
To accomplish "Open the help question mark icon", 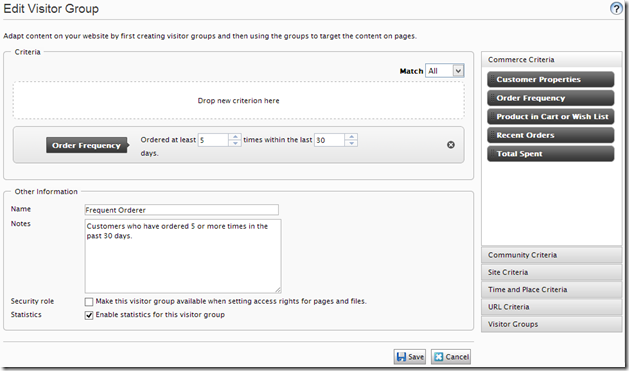I will tap(616, 8).
